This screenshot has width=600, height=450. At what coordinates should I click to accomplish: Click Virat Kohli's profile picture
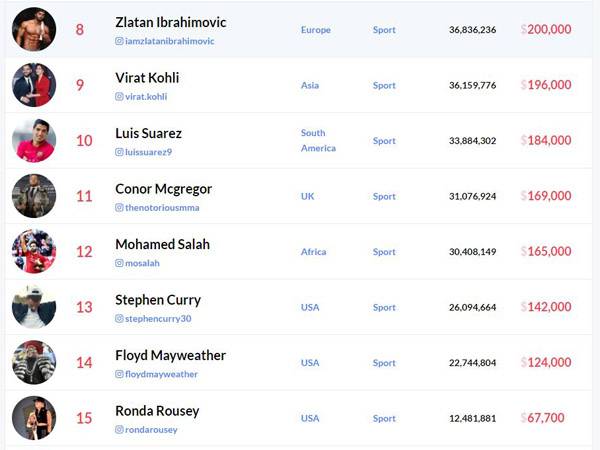click(x=34, y=85)
